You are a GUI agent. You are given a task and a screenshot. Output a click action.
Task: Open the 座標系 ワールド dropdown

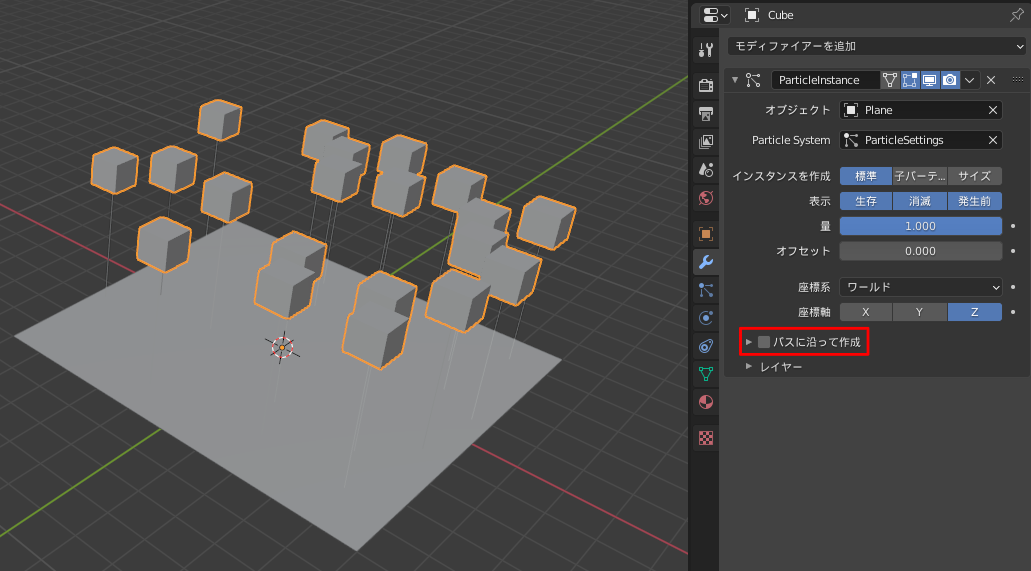[921, 287]
